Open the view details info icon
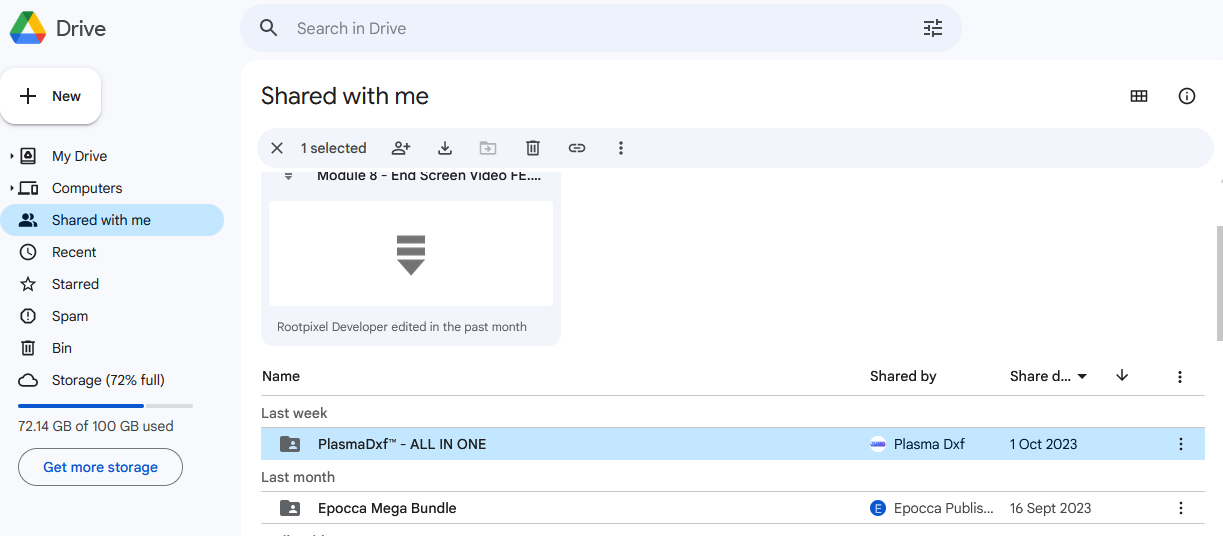The height and width of the screenshot is (536, 1223). pos(1187,96)
